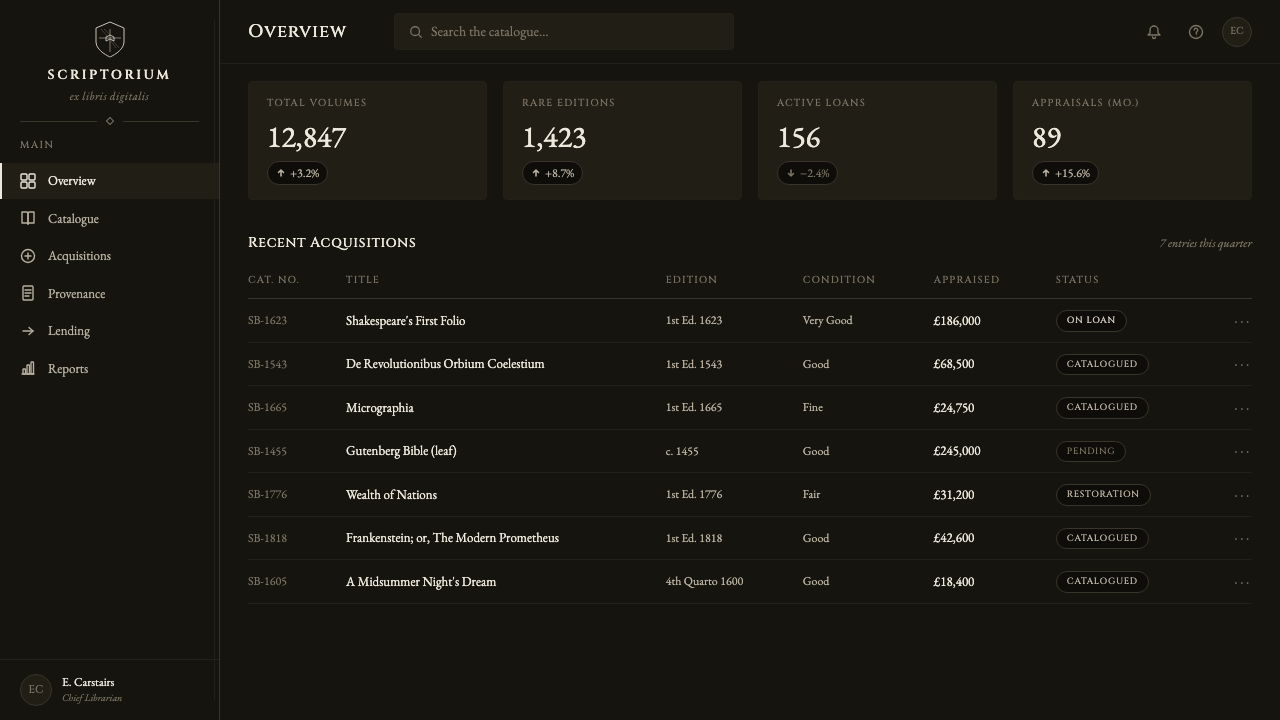
Task: Open the Reports bar-chart icon
Action: [x=28, y=369]
